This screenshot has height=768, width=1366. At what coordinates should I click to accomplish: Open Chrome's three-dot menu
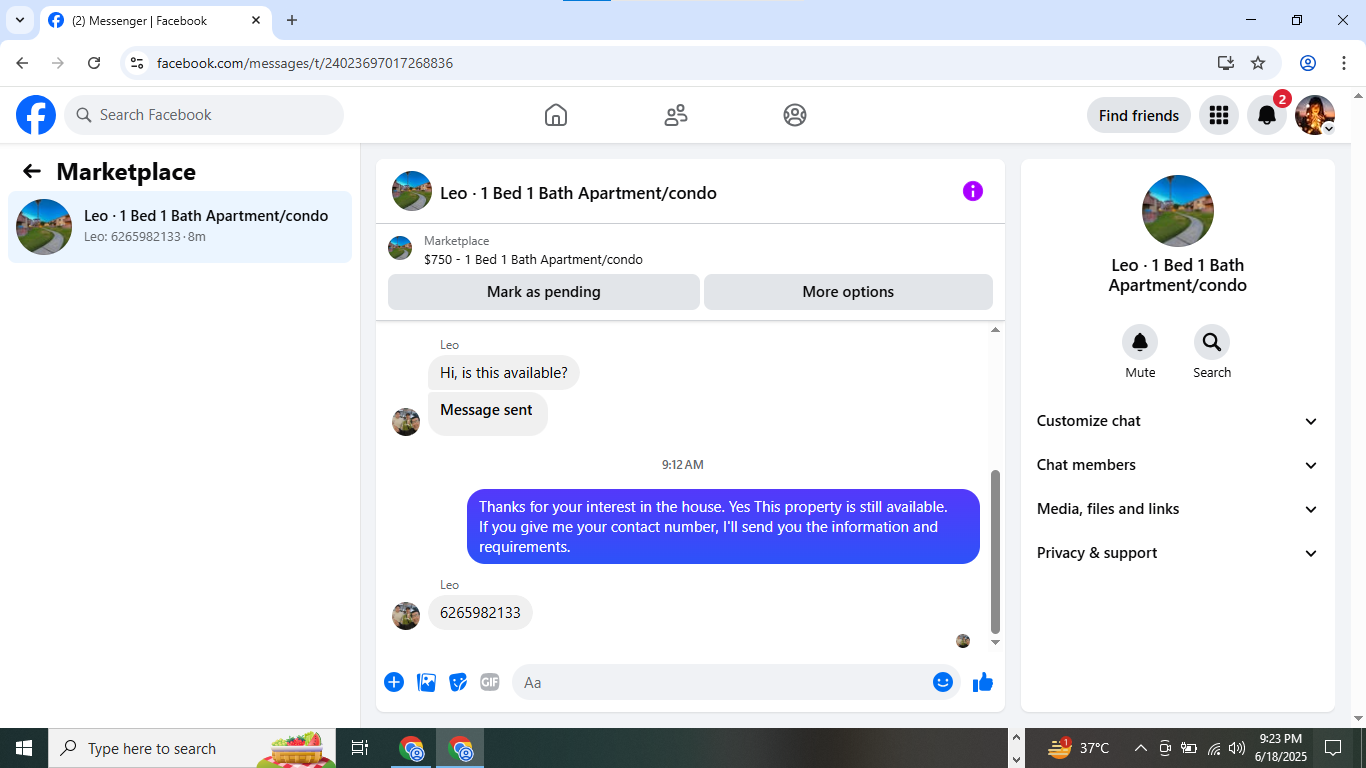click(1344, 63)
